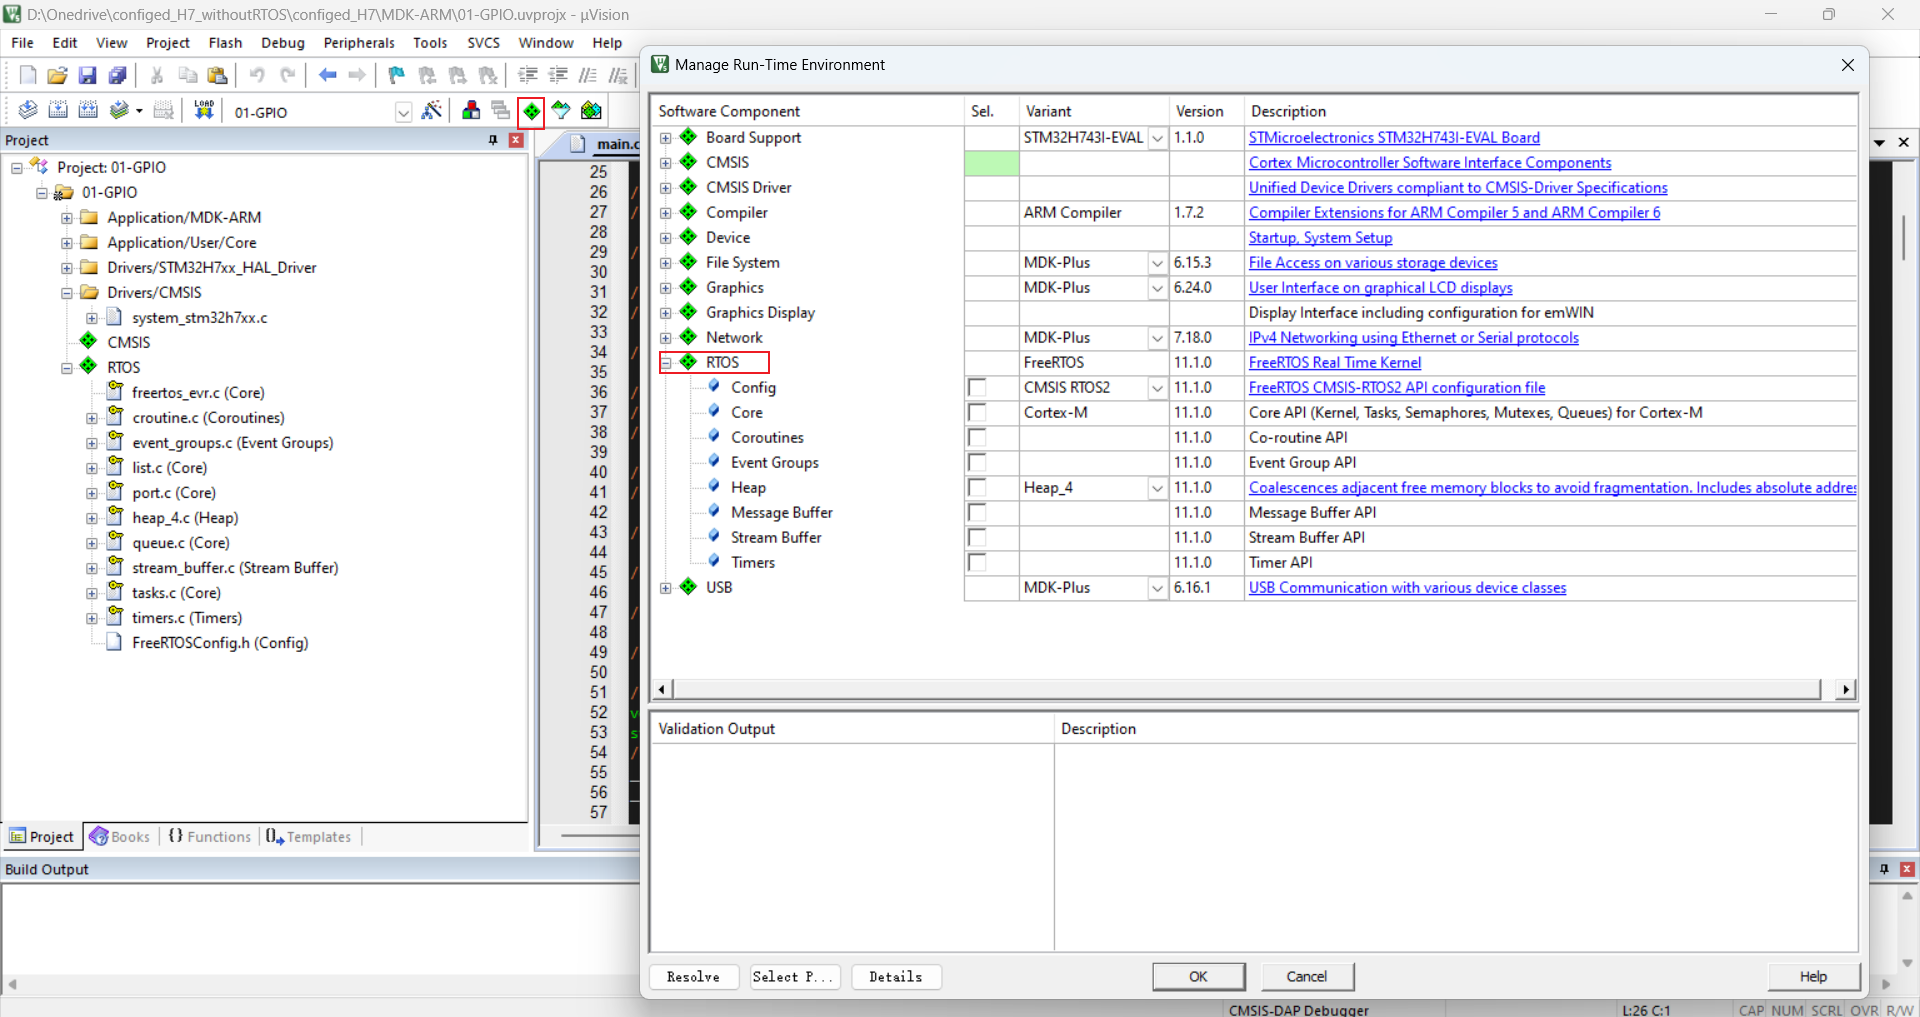Click the Paste toolbar icon
Screen dimensions: 1920x1017
click(x=217, y=75)
